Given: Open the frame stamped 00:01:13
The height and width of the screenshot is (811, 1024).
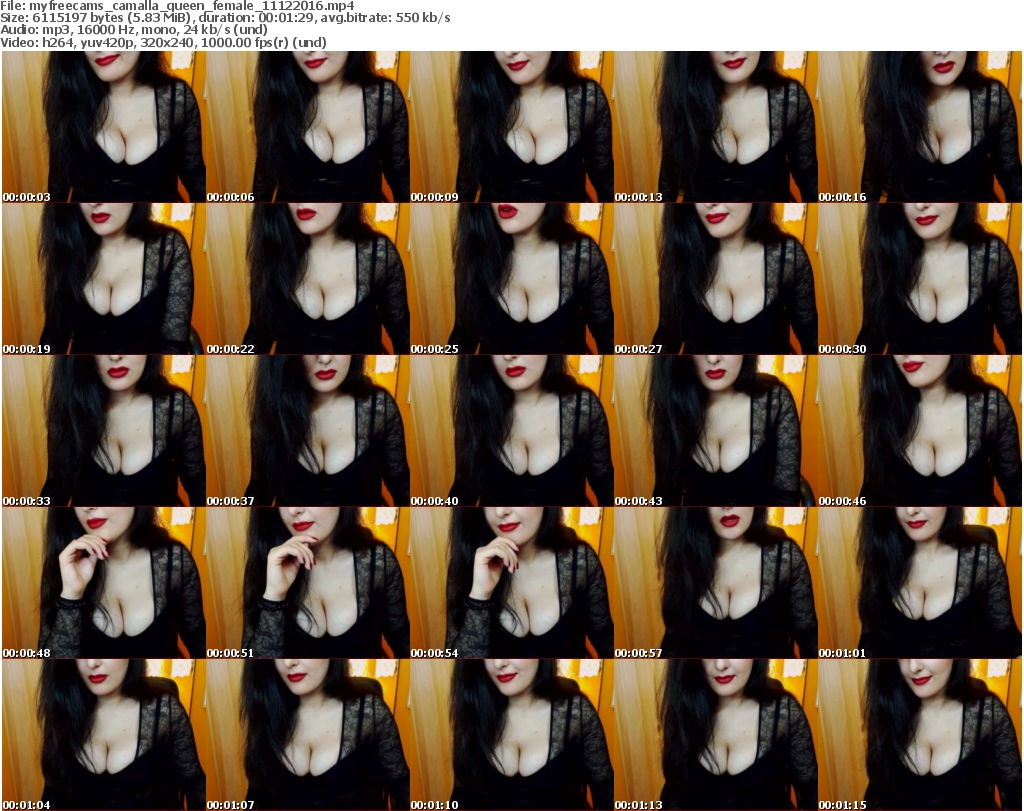Looking at the screenshot, I should [716, 735].
